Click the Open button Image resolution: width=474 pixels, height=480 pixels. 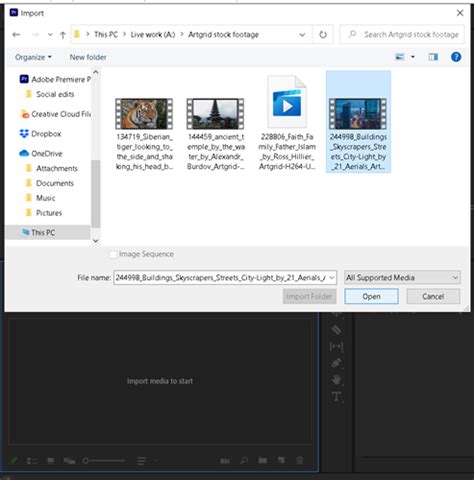(x=371, y=296)
